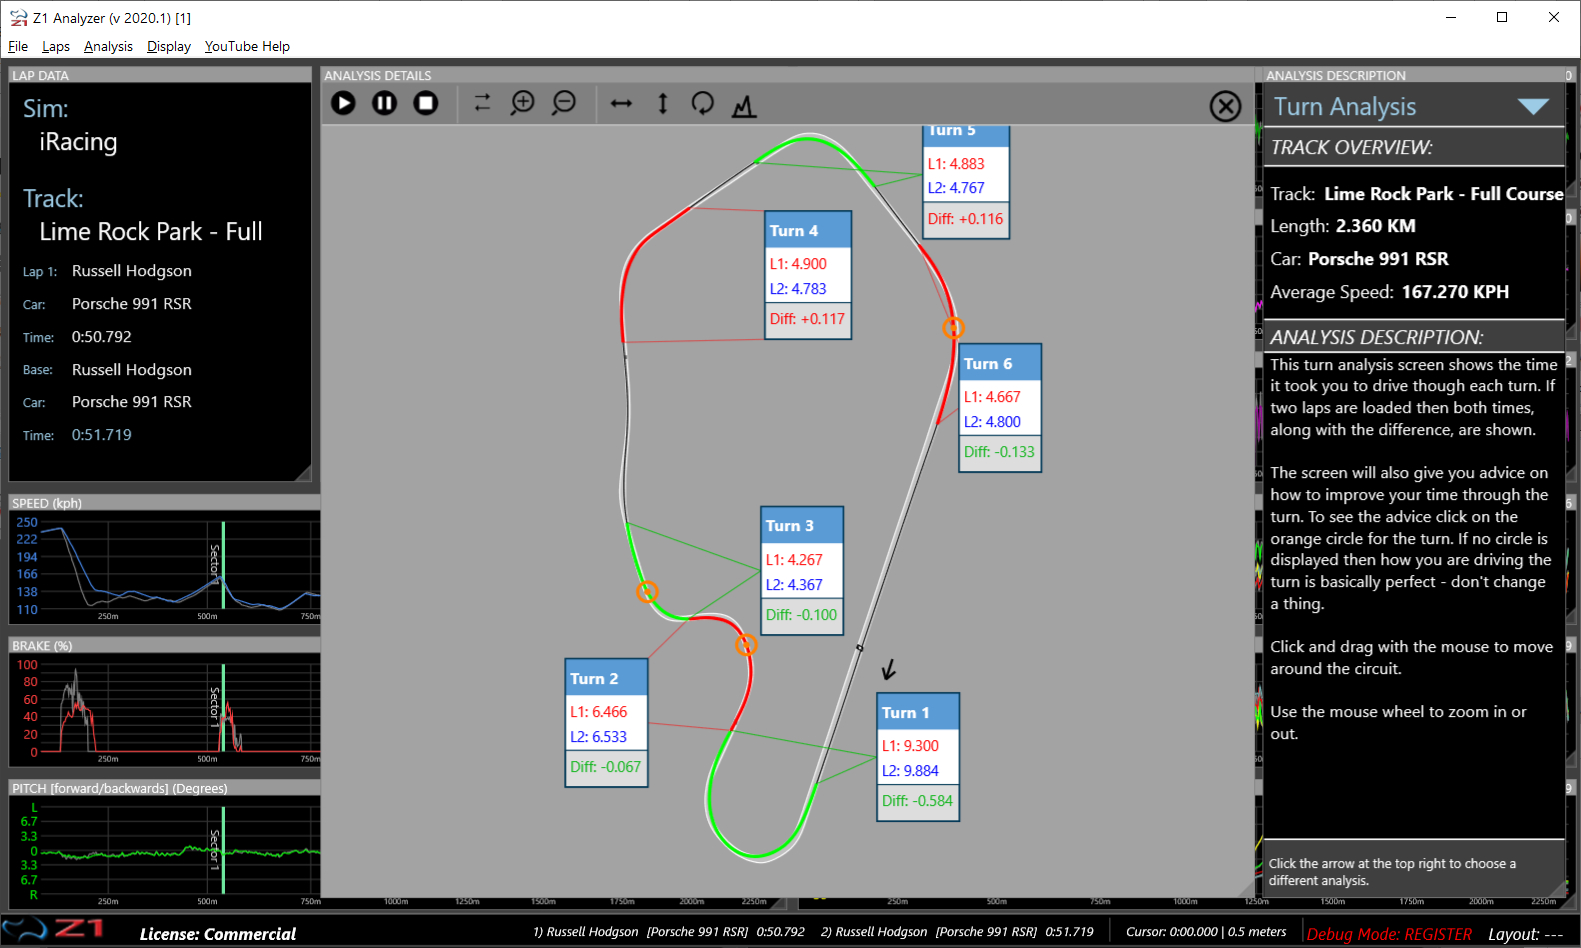This screenshot has height=948, width=1581.
Task: Click the Turn 6 L2 4.800 time
Action: pyautogui.click(x=992, y=422)
